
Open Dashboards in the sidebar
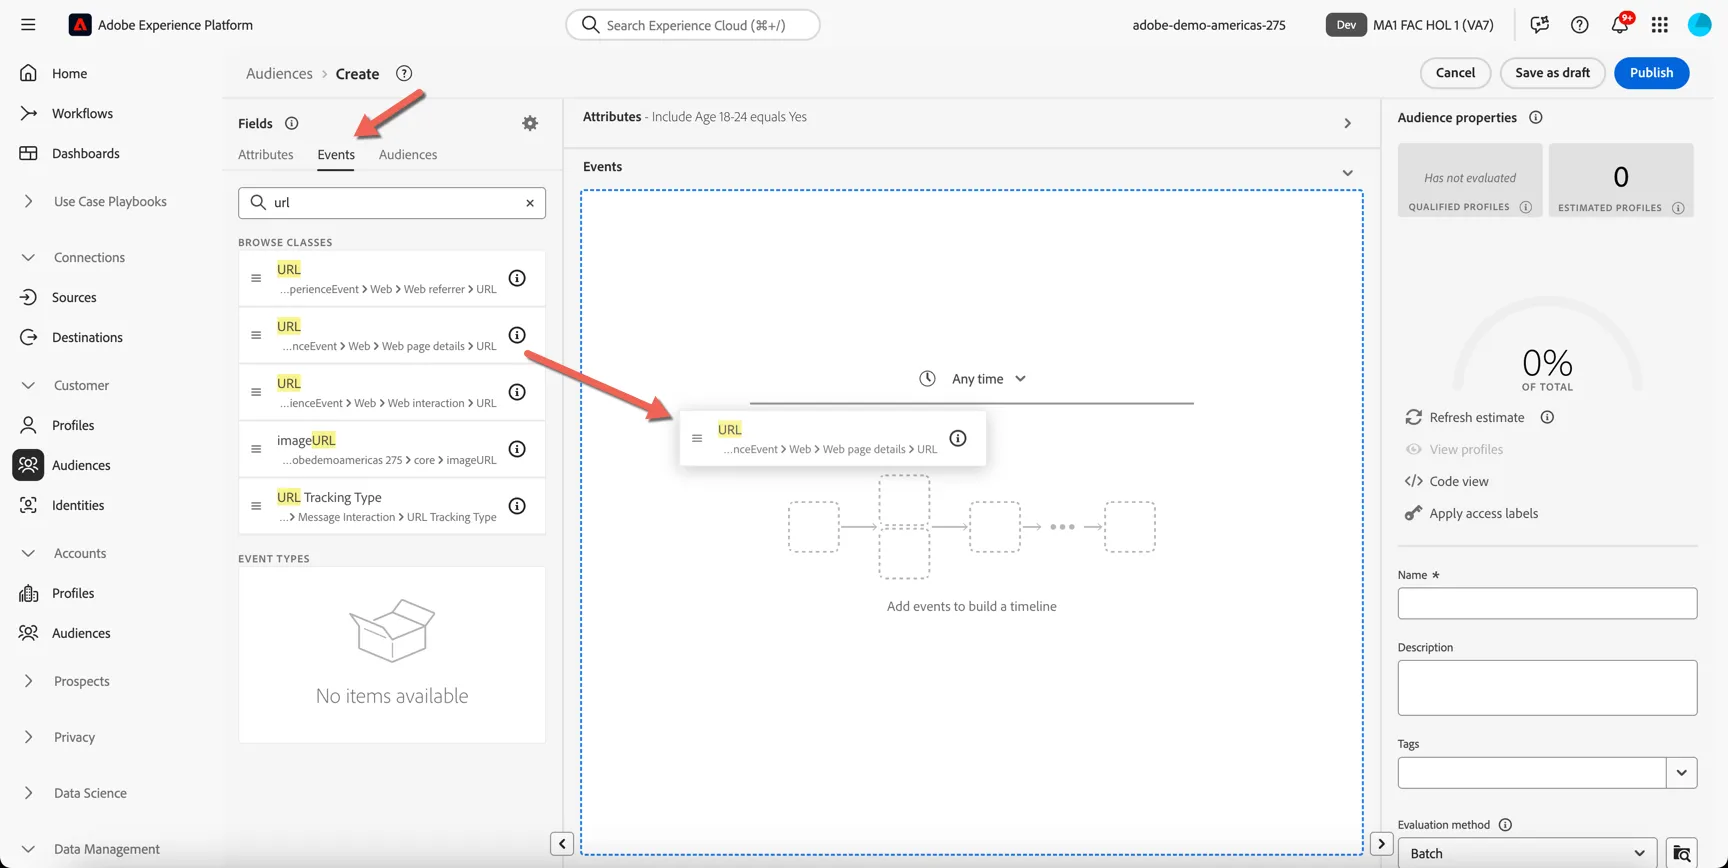(86, 153)
